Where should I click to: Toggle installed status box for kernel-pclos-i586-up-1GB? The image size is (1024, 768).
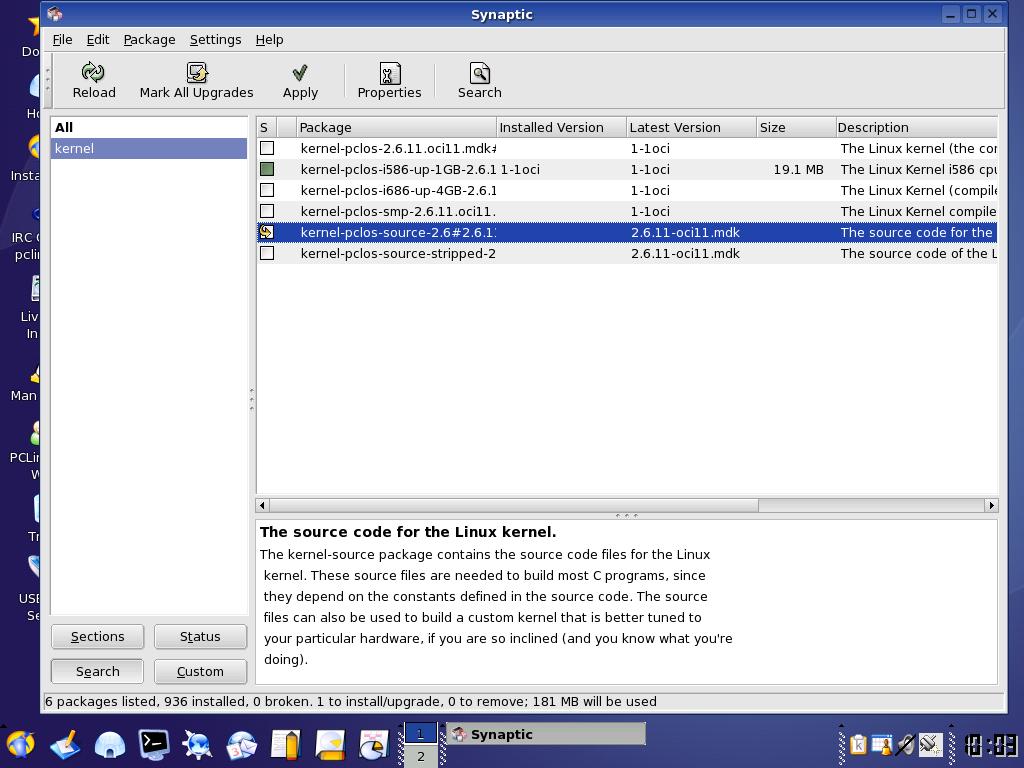point(267,169)
